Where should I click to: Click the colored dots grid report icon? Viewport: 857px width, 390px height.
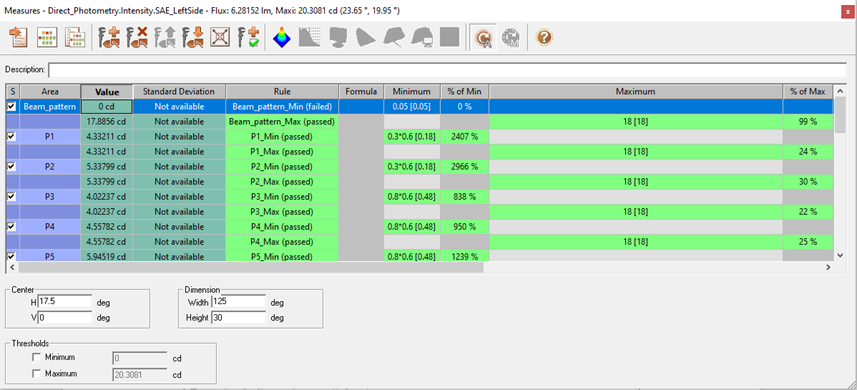pos(47,37)
